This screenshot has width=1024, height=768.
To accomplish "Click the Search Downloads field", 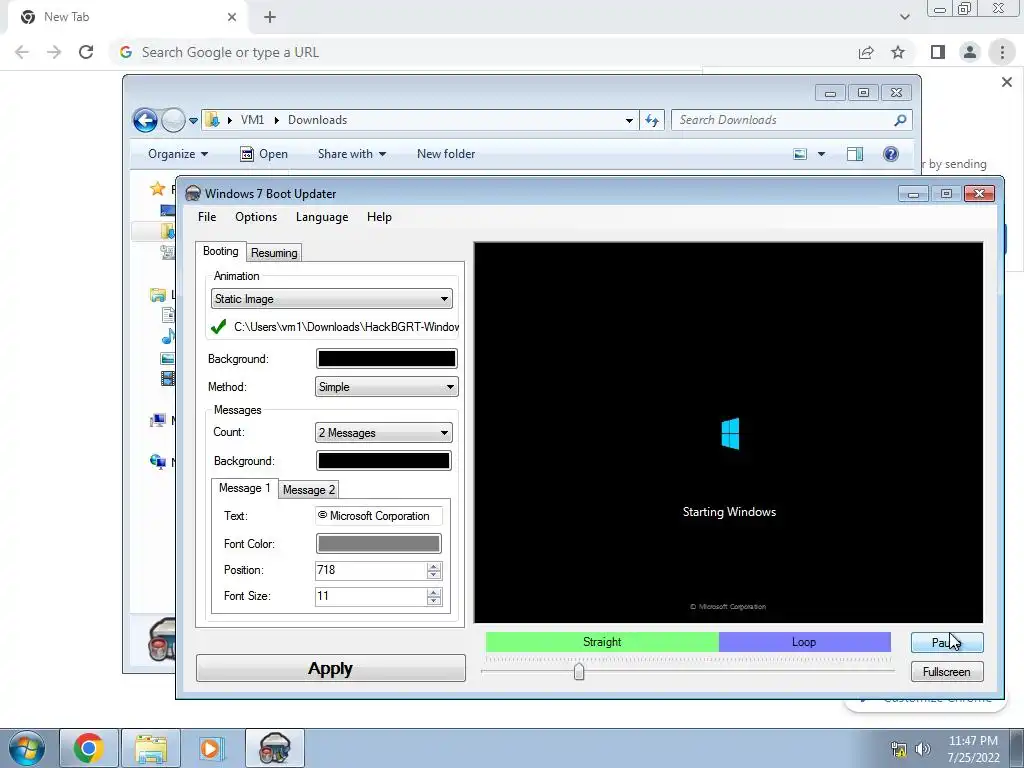I will point(784,120).
